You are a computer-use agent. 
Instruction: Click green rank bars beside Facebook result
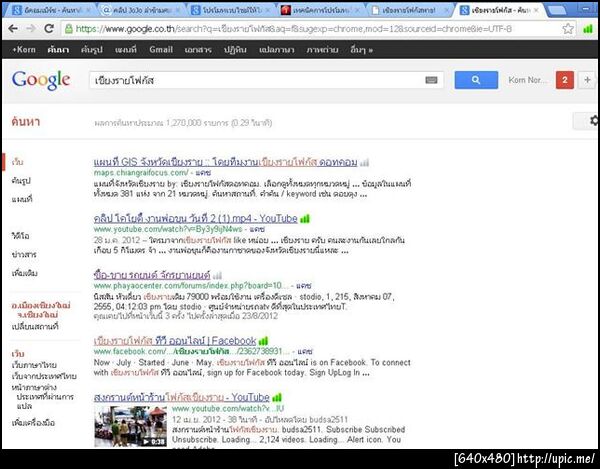point(263,340)
